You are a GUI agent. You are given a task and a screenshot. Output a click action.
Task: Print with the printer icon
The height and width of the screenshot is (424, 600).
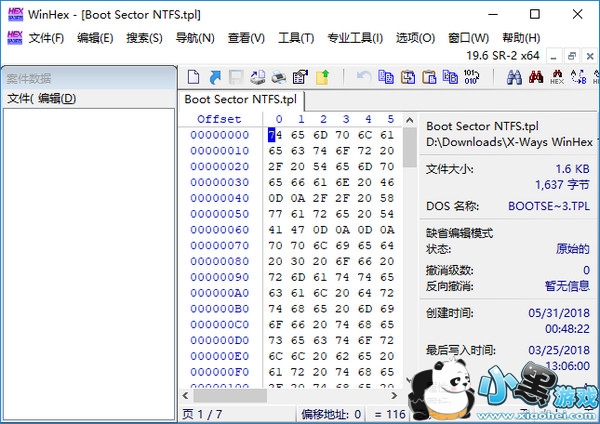click(x=279, y=77)
